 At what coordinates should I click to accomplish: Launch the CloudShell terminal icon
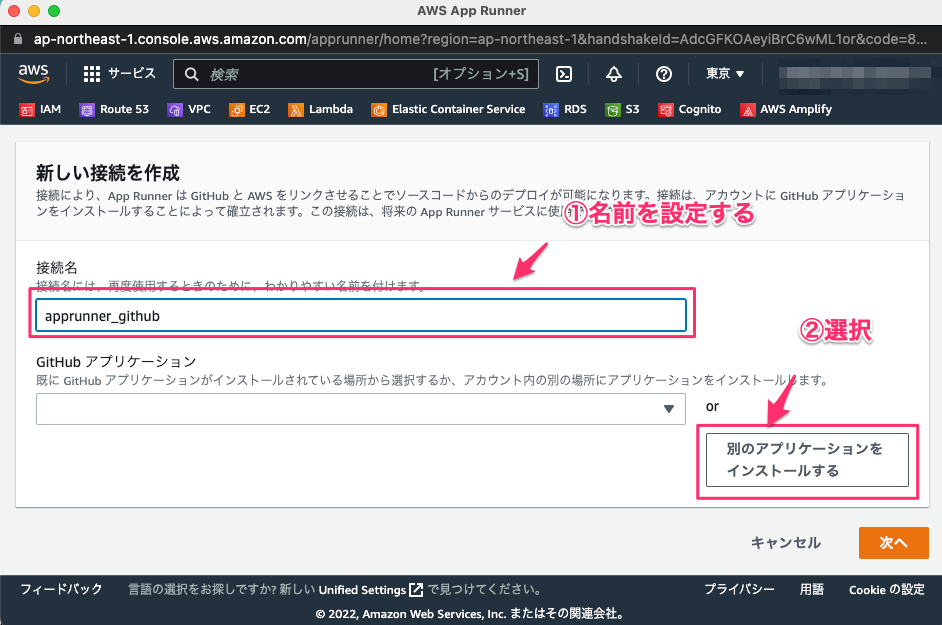click(x=564, y=74)
